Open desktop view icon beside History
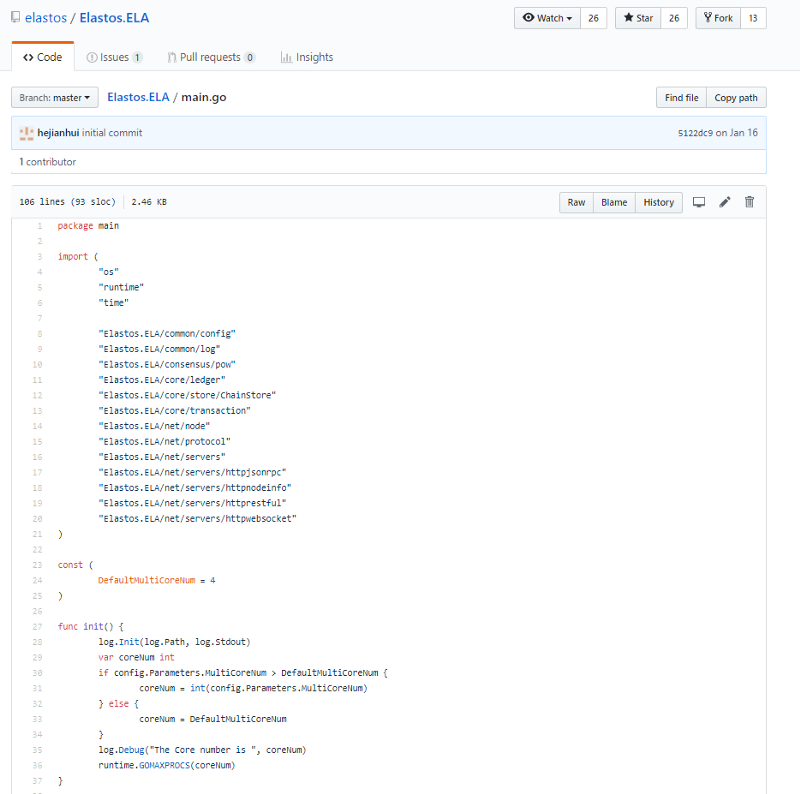Screen dimensions: 800x794 [x=698, y=202]
